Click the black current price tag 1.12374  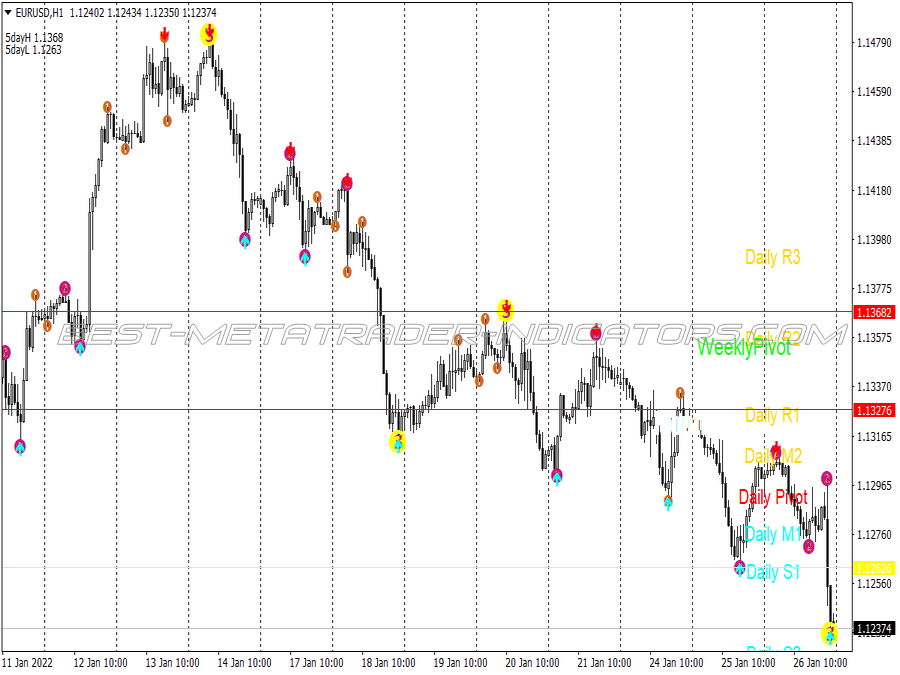click(x=874, y=629)
